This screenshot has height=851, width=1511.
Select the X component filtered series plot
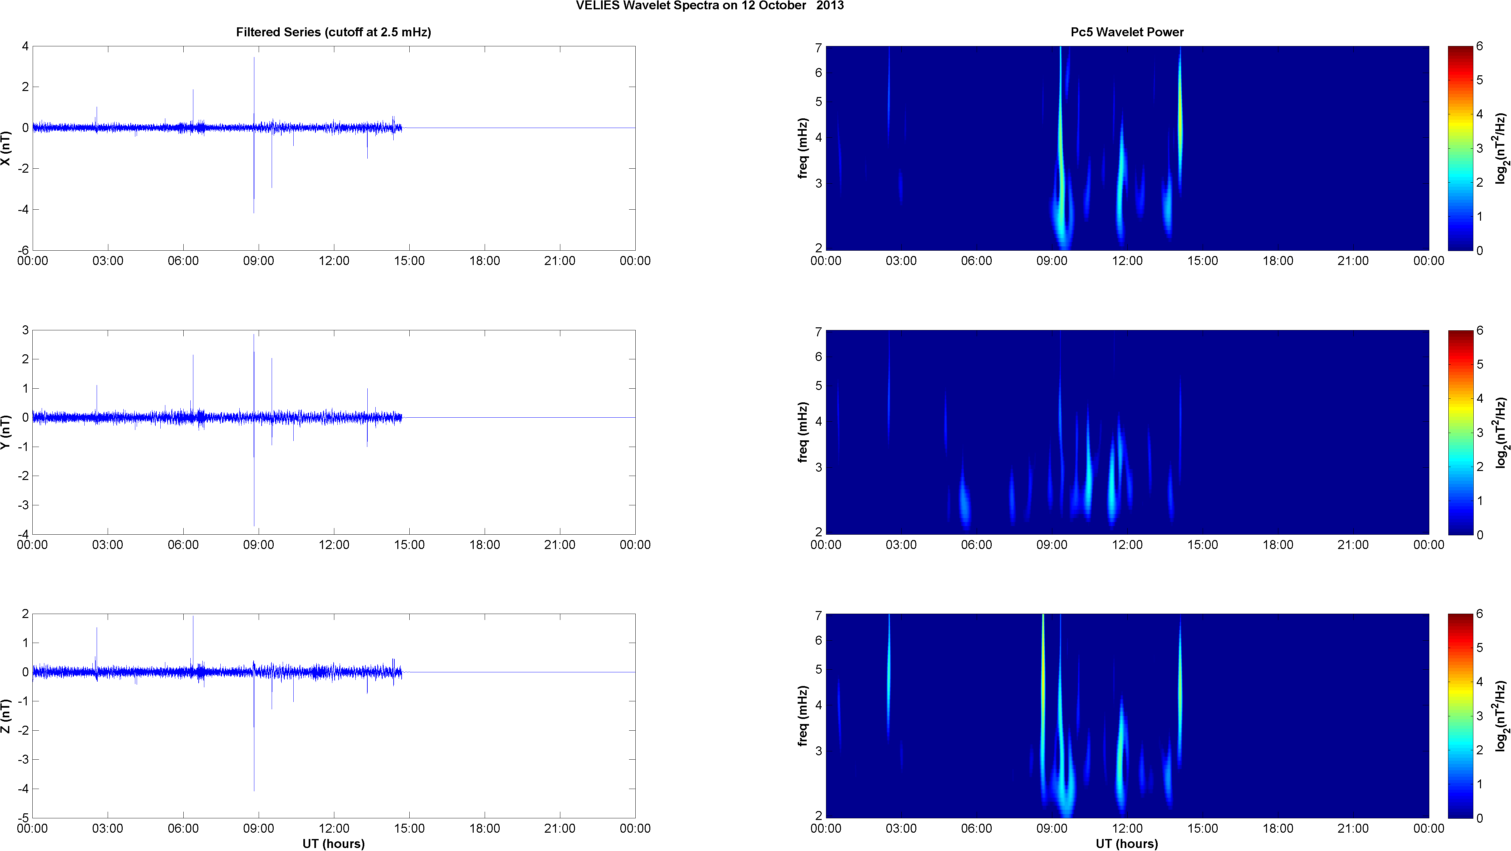334,148
